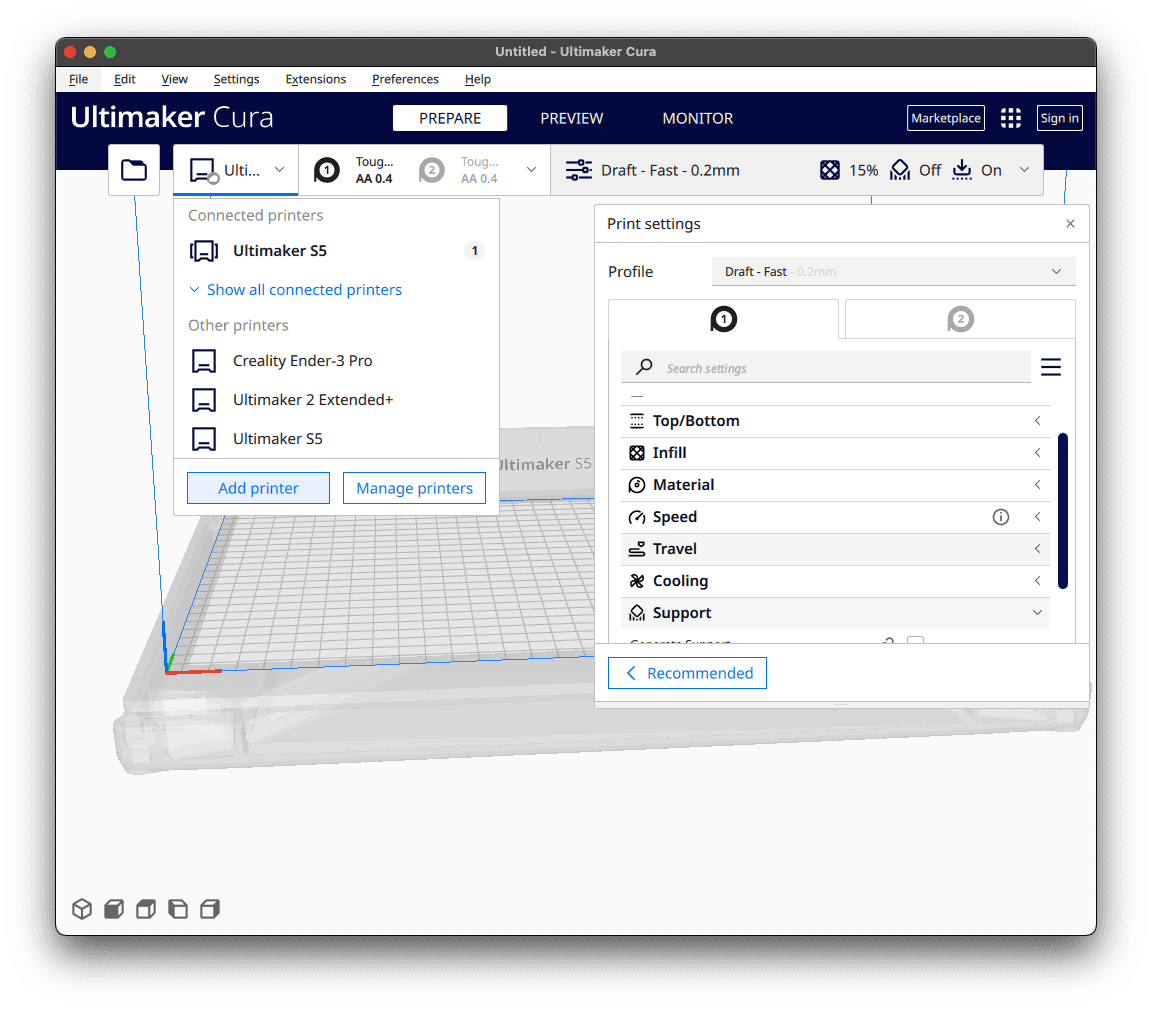Open the Ultimaker apps grid icon
The height and width of the screenshot is (1009, 1152).
point(1011,118)
